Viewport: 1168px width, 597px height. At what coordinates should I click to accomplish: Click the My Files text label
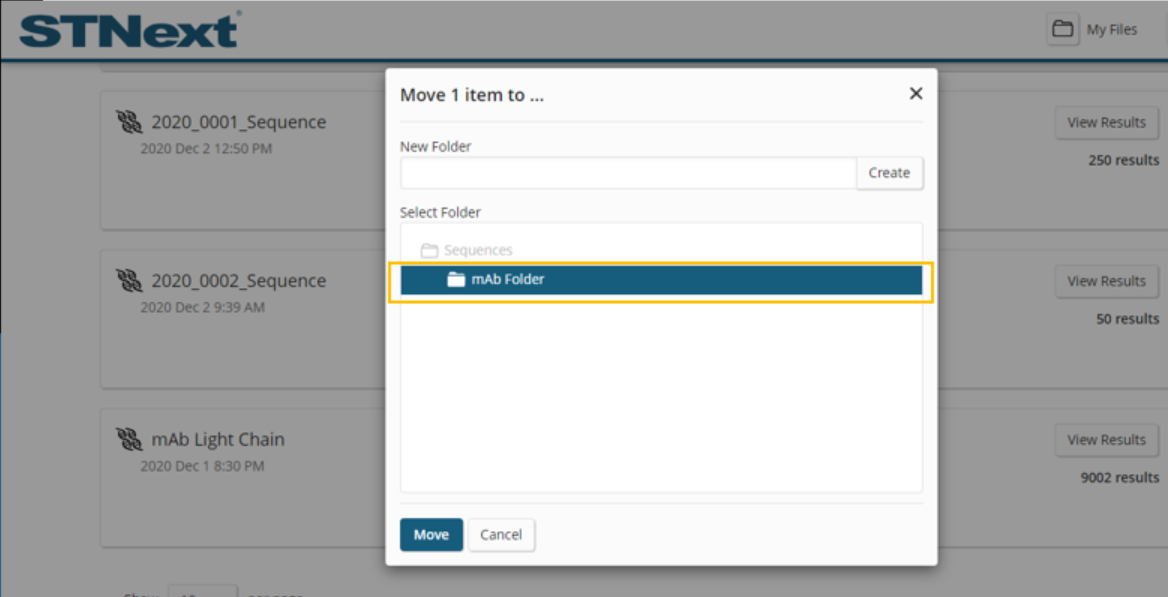pos(1112,30)
